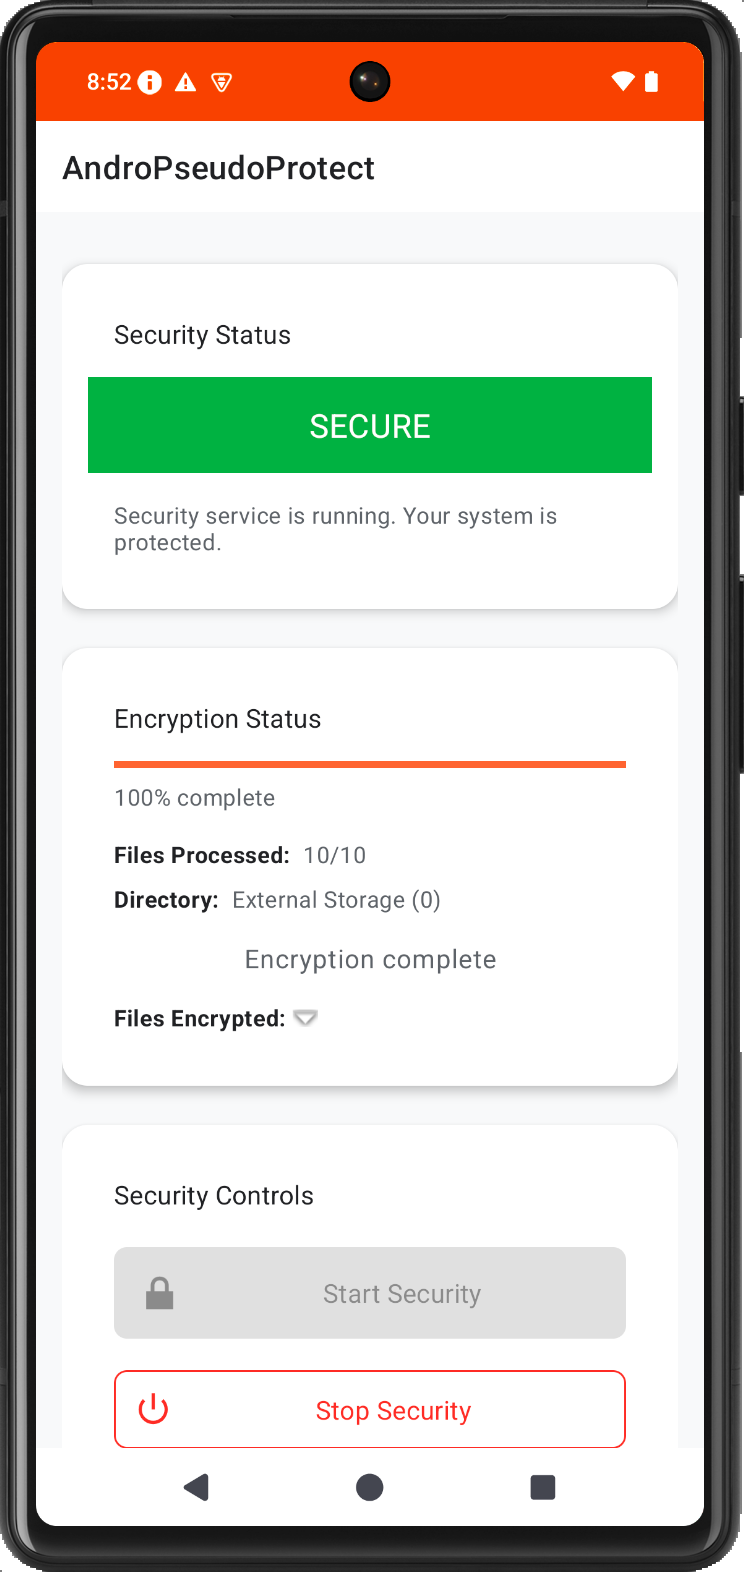
Task: Click the orange encryption progress bar
Action: [x=370, y=764]
